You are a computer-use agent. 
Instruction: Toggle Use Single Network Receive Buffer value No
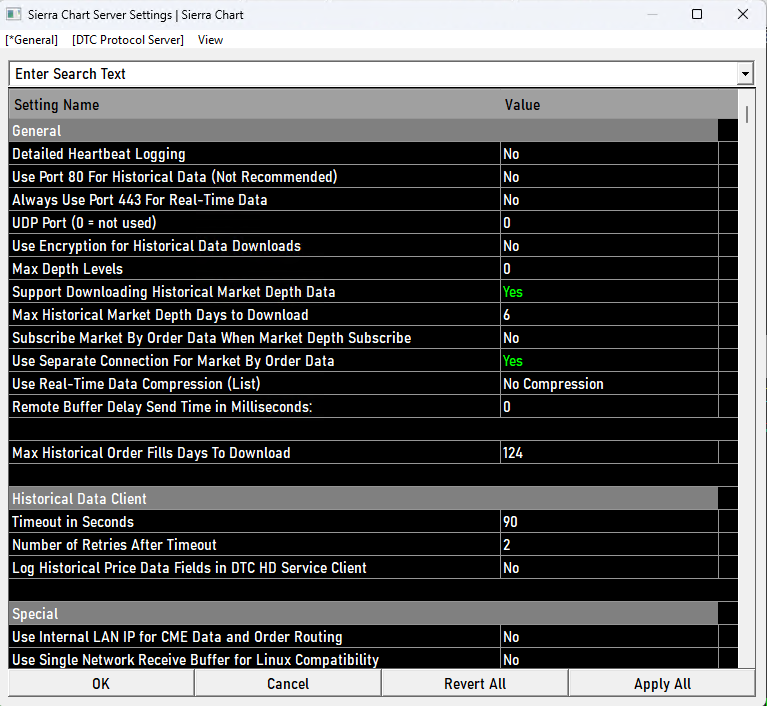click(x=609, y=659)
